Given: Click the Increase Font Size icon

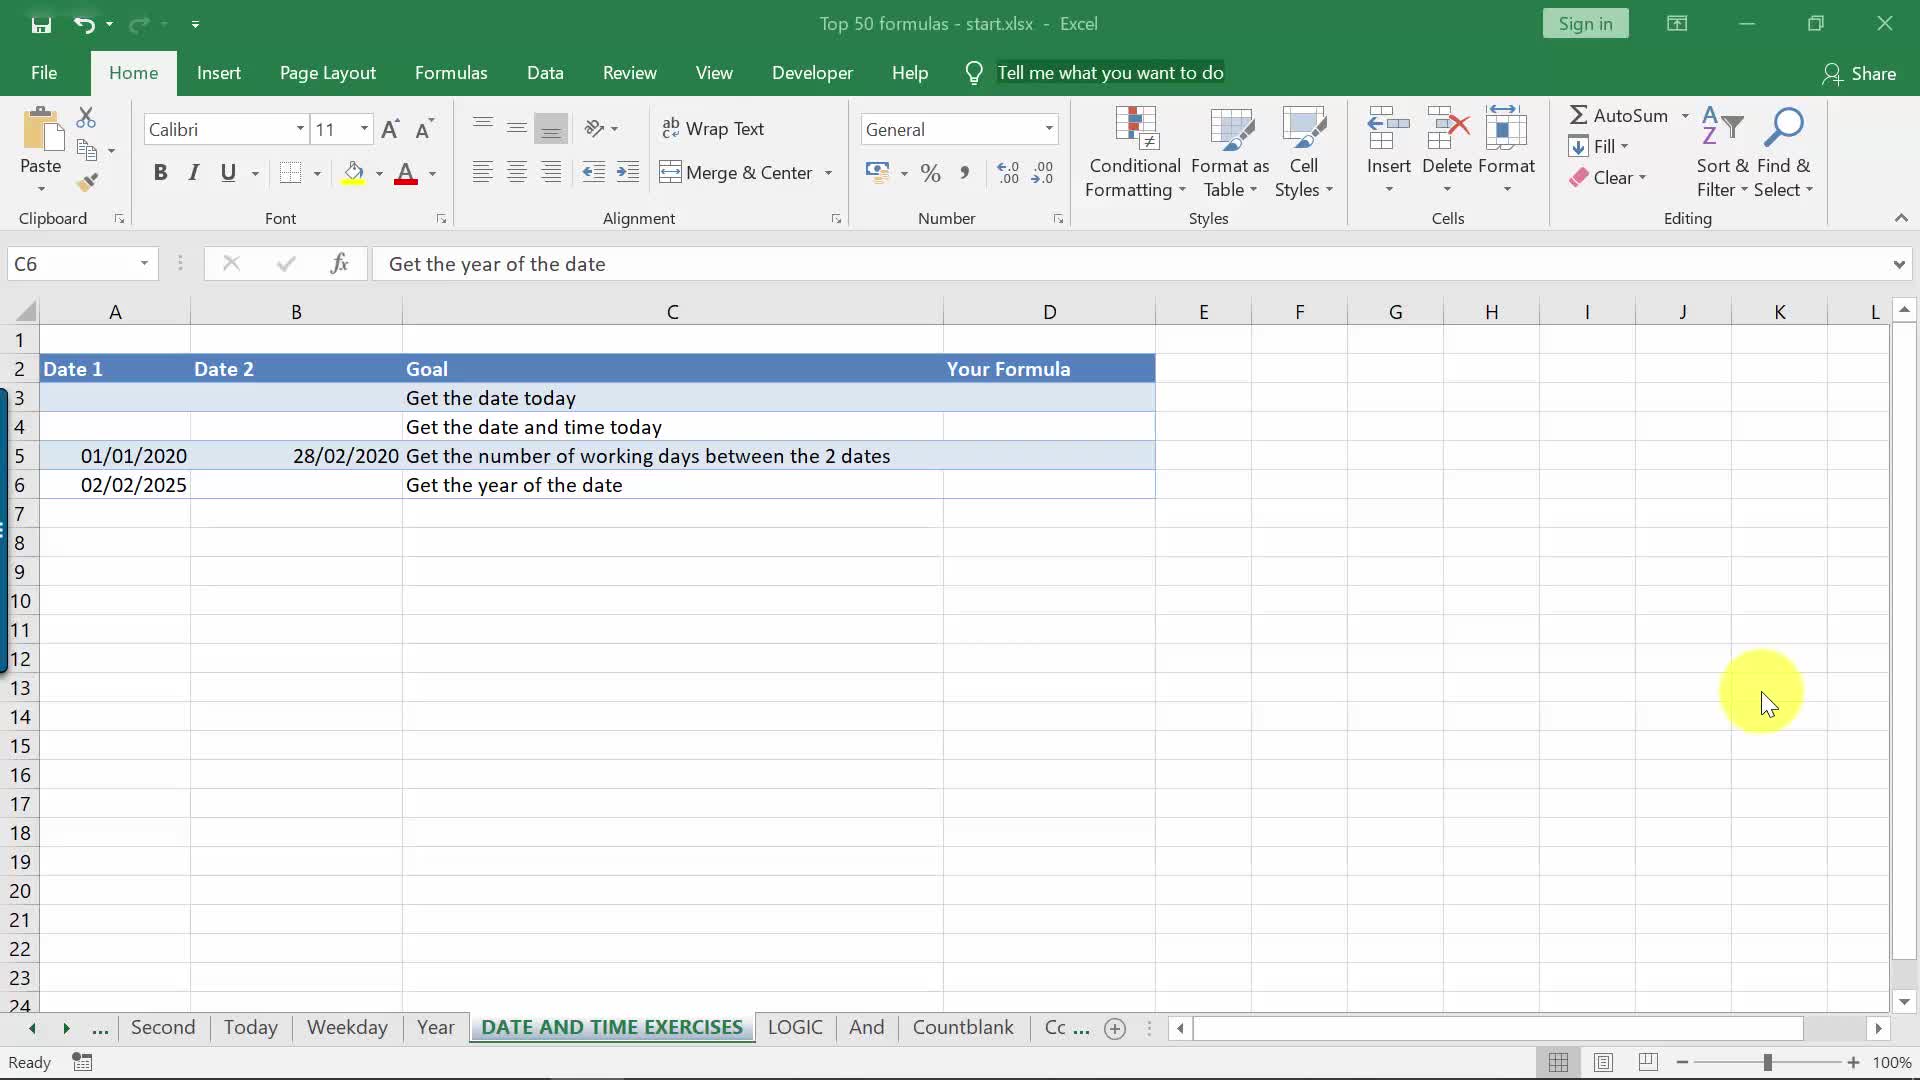Looking at the screenshot, I should click(x=390, y=129).
